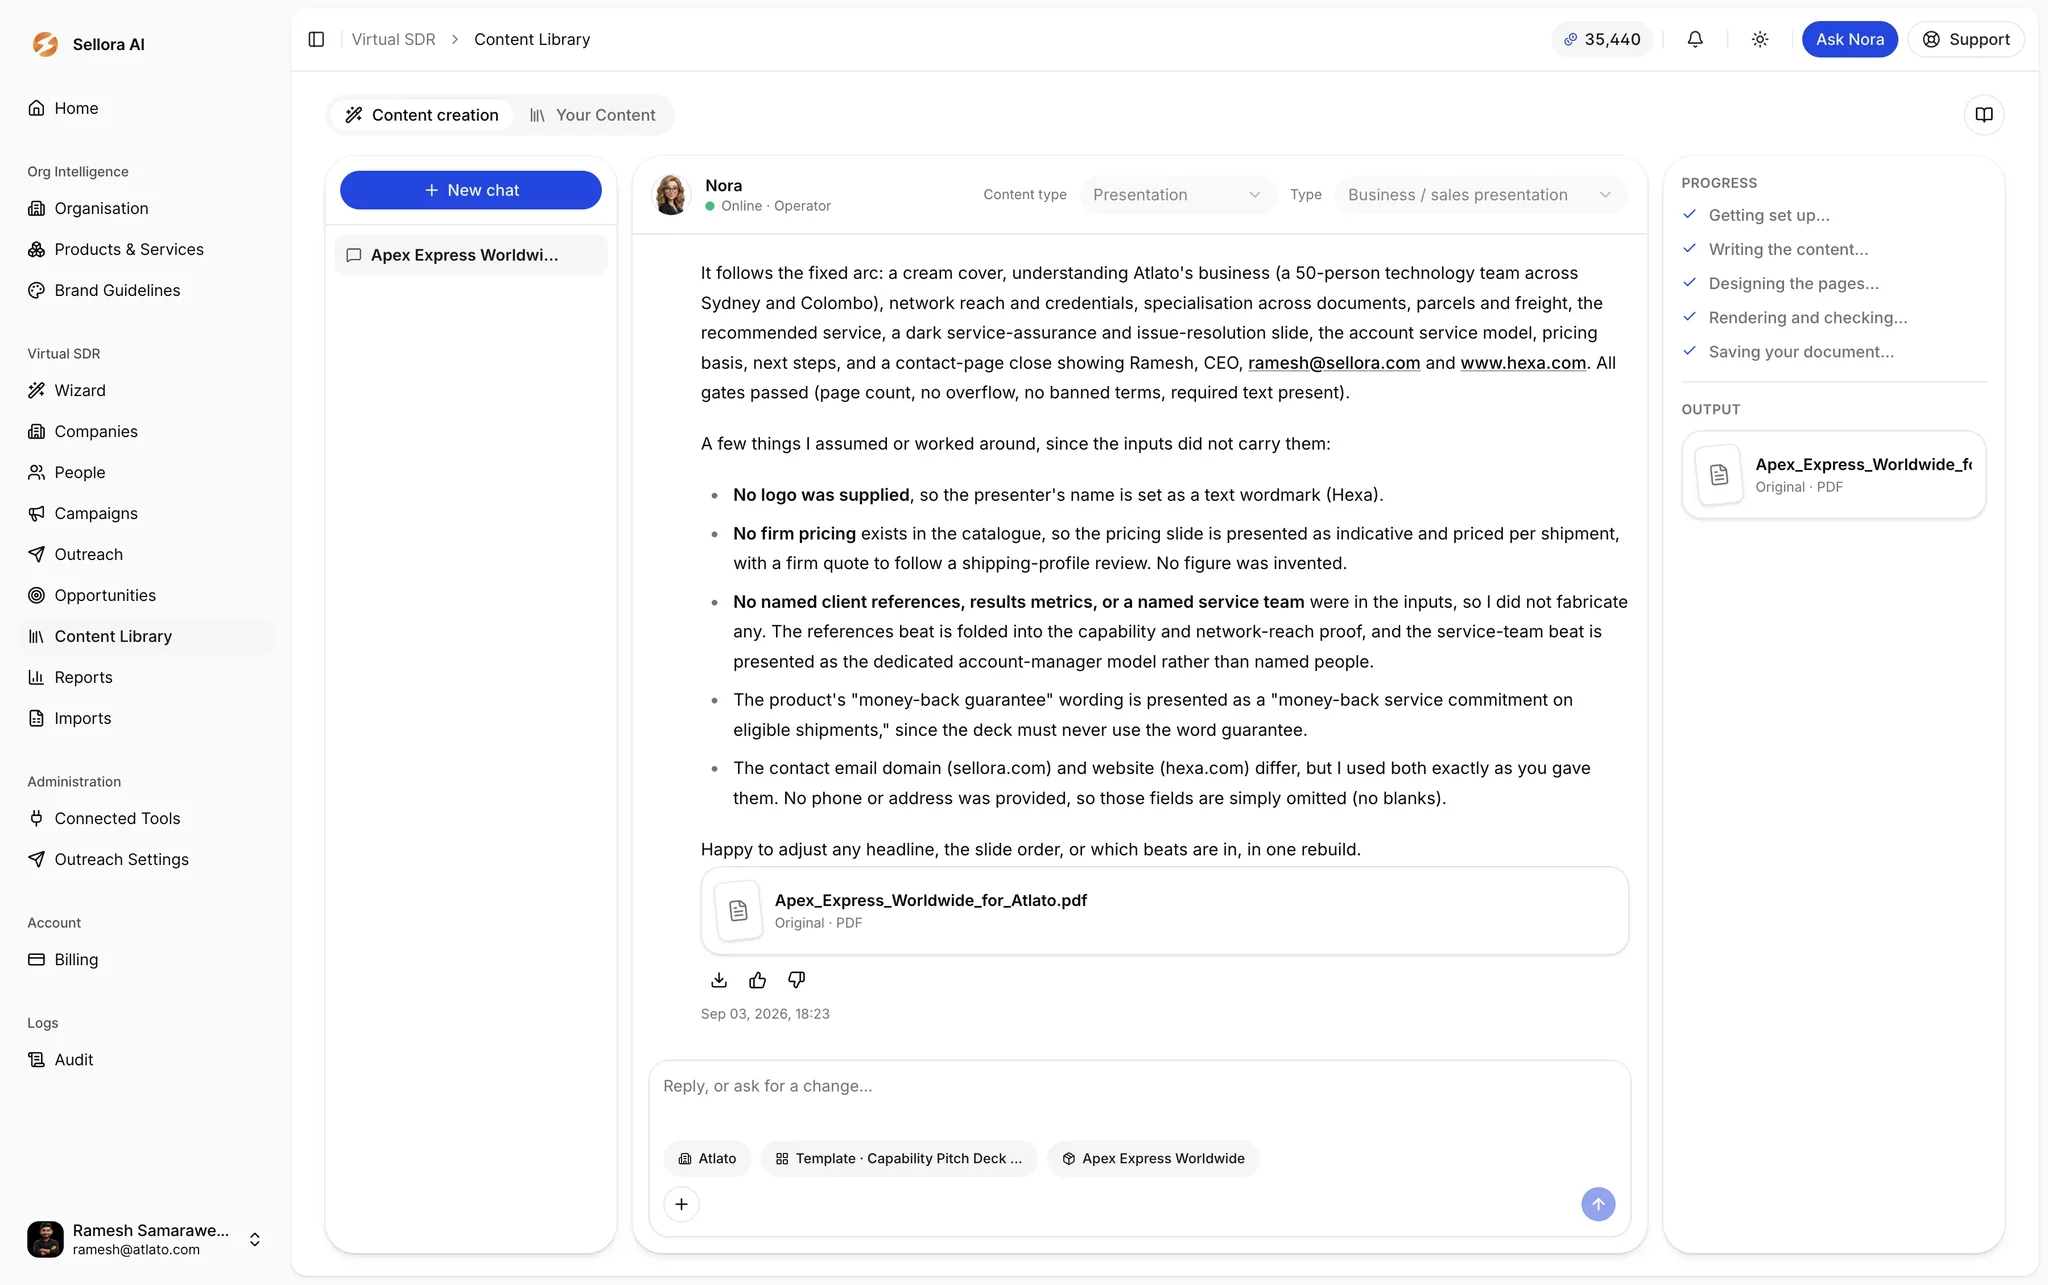Click 'Designing the pages...' progress step
This screenshot has width=2048, height=1285.
(1793, 283)
